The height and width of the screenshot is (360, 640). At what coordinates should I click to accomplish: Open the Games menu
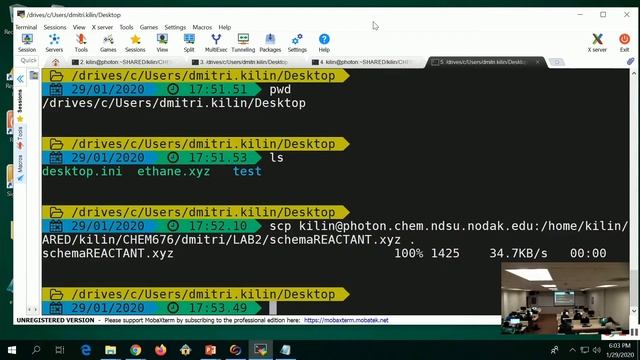[149, 27]
